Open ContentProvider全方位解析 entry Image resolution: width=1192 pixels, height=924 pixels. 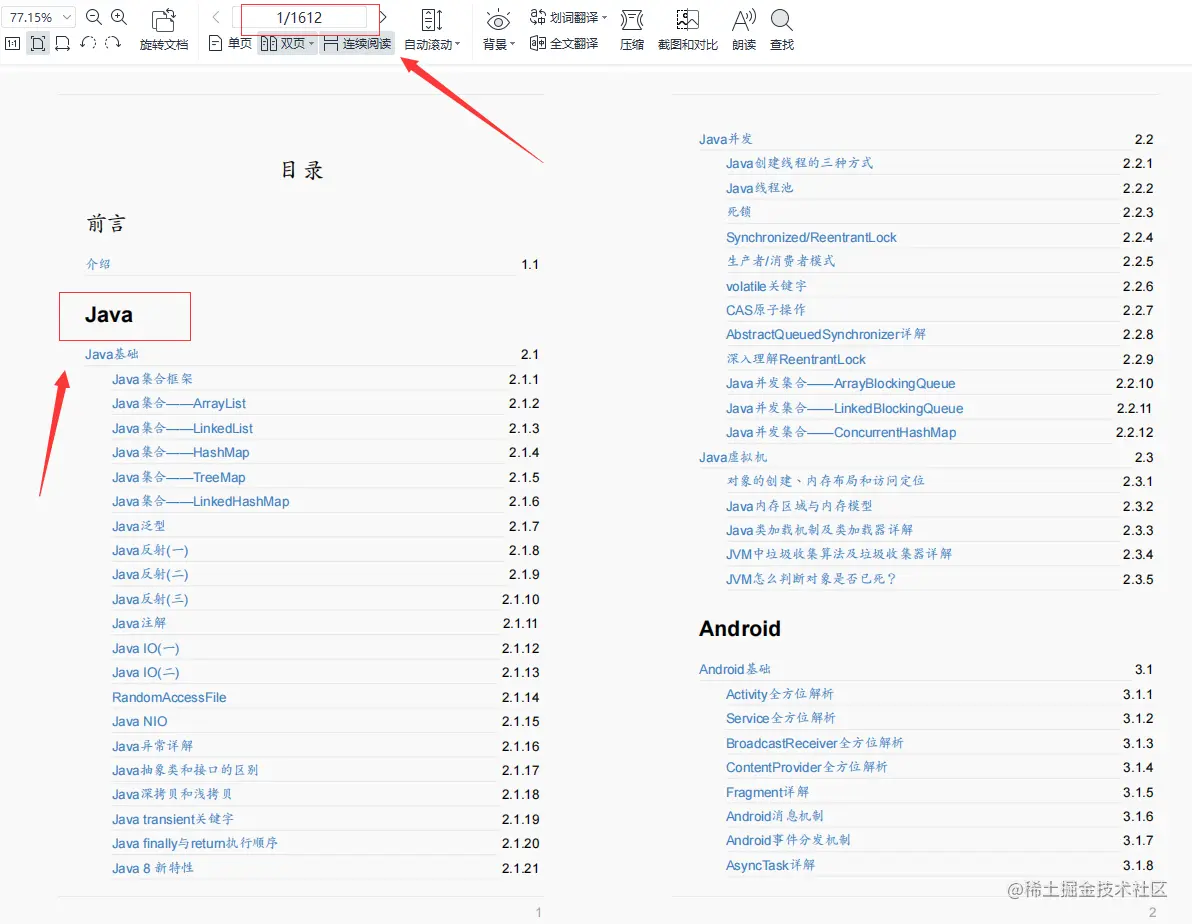(807, 767)
